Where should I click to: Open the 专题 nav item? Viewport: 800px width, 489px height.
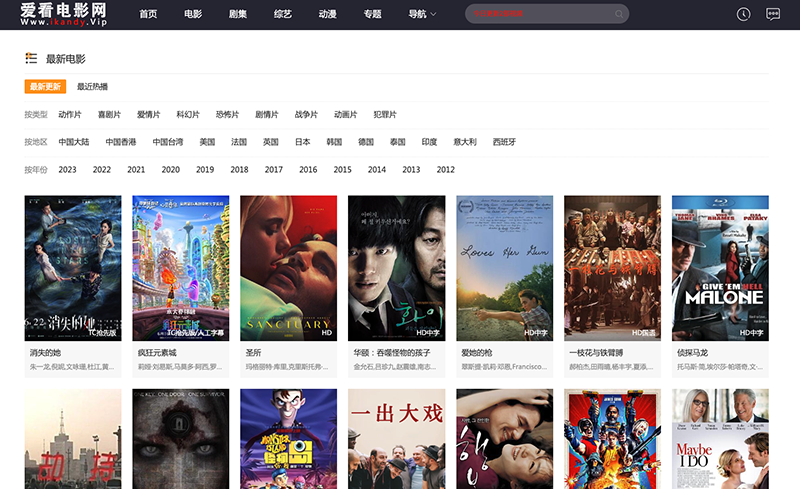coord(372,14)
